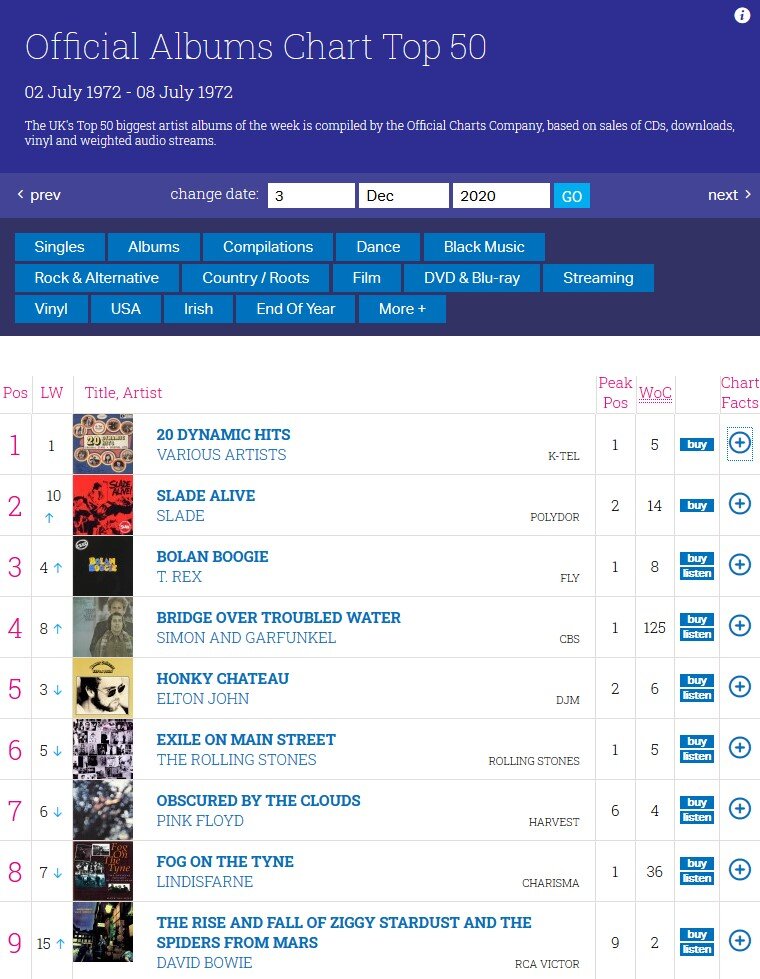Click buy for Bridge Over Troubled Water

(x=697, y=619)
